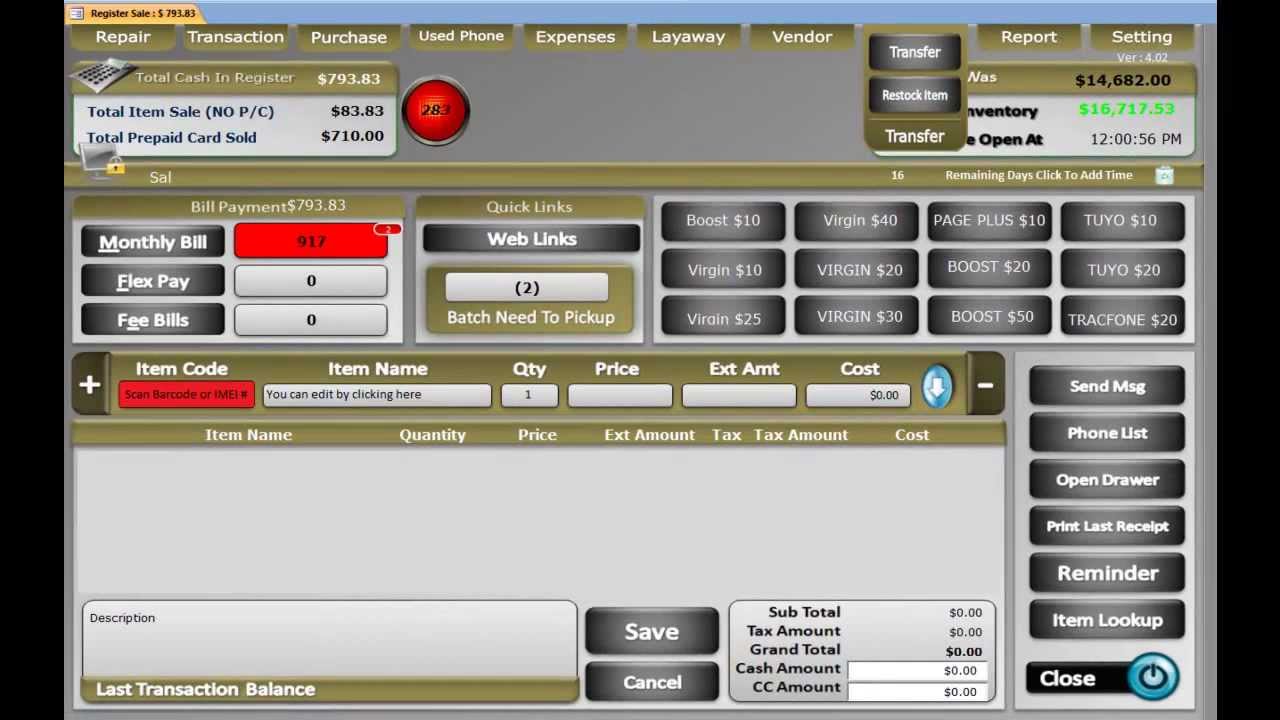
Task: Click the Ext Amt input field
Action: 739,395
